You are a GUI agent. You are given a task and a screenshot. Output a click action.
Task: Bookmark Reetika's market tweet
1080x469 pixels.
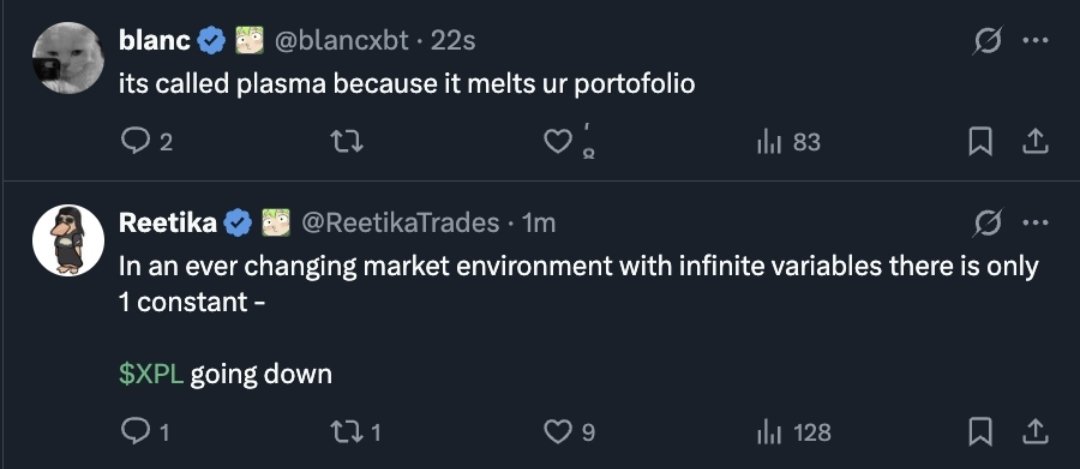(980, 432)
